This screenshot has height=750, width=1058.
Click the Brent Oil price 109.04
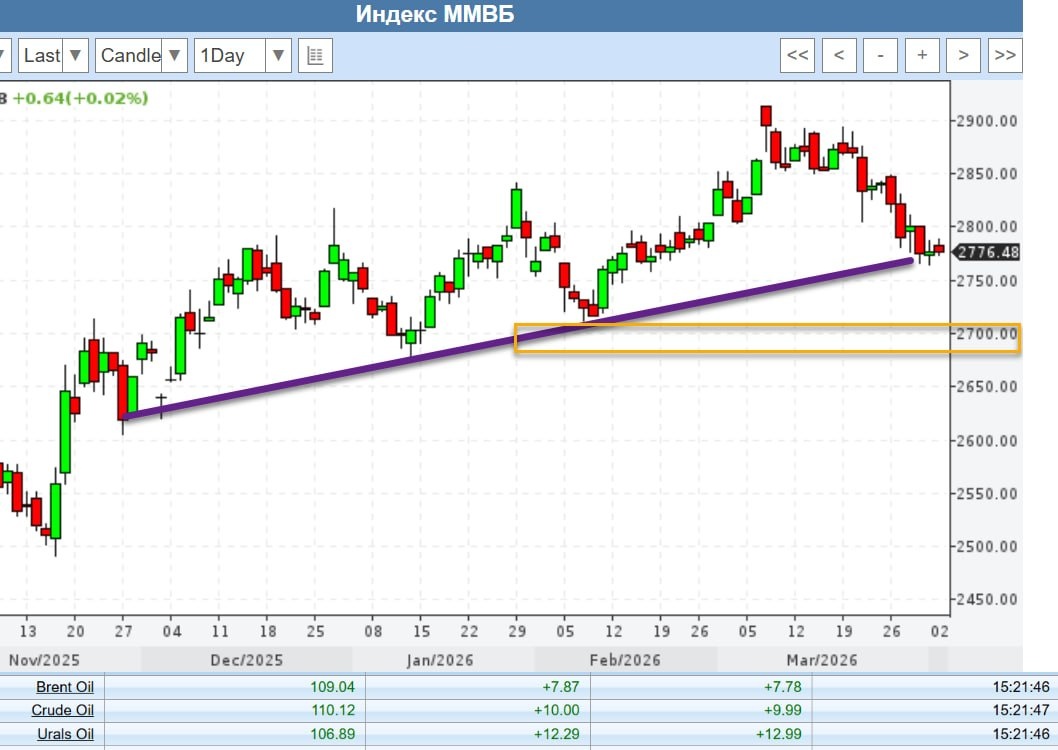click(x=332, y=687)
